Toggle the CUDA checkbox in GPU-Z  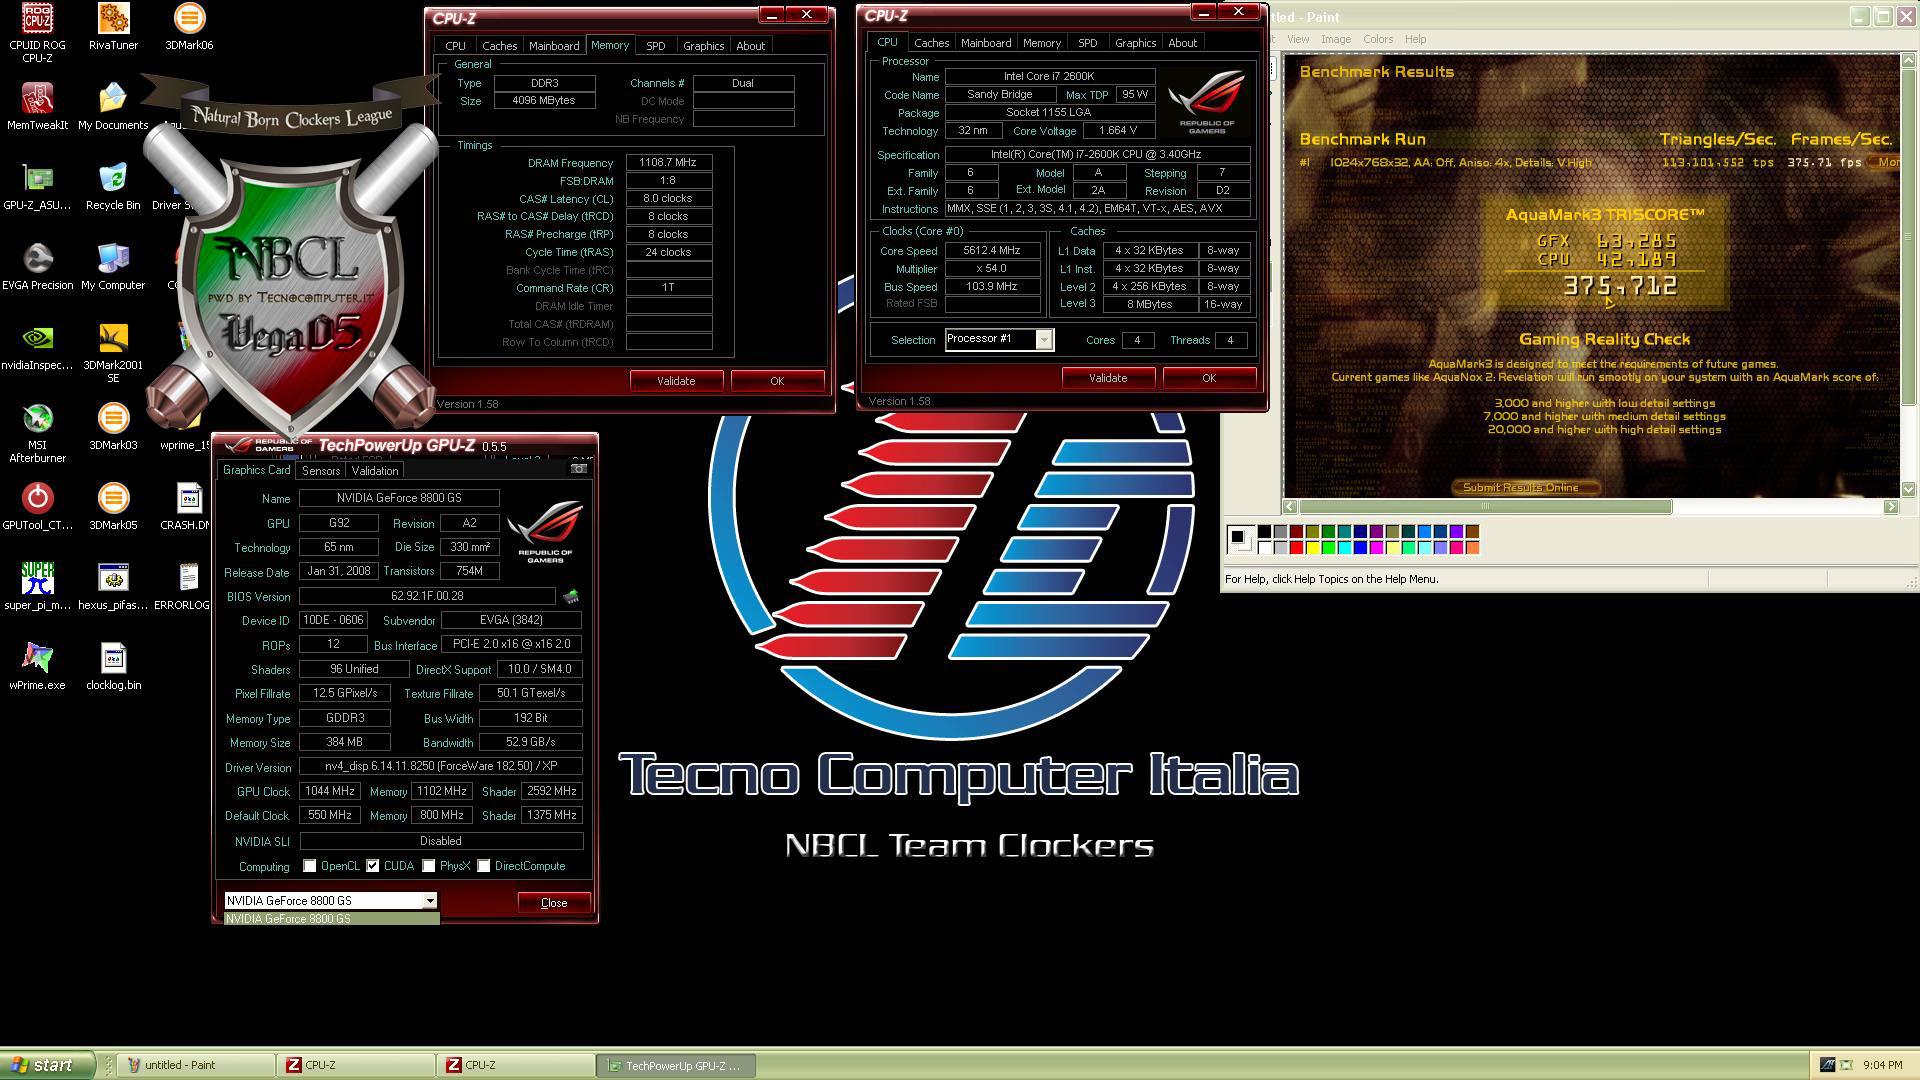[373, 866]
